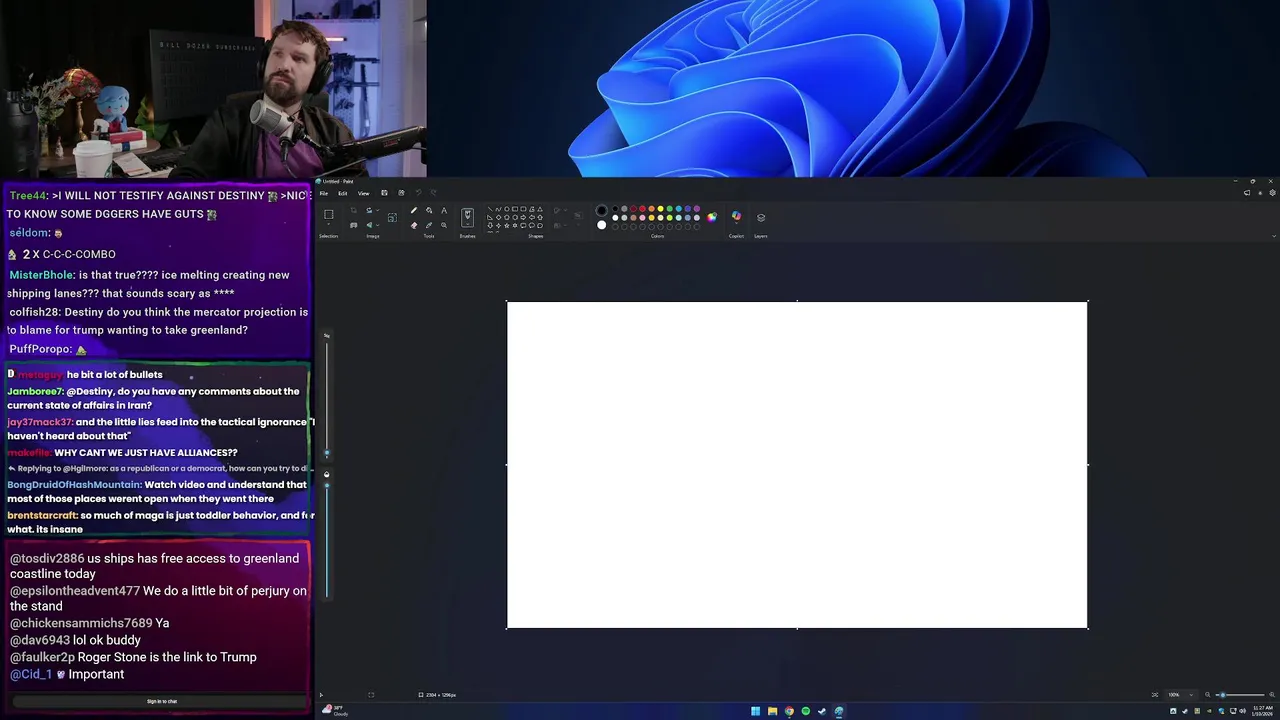Select the purple color swatch
Viewport: 1280px width, 720px height.
click(x=697, y=208)
